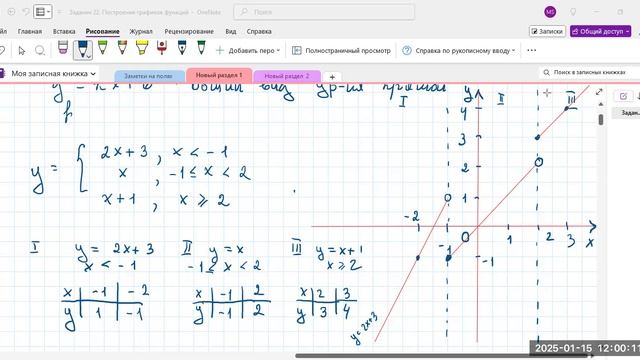Click the vertical scrollbar up arrow

(x=601, y=104)
